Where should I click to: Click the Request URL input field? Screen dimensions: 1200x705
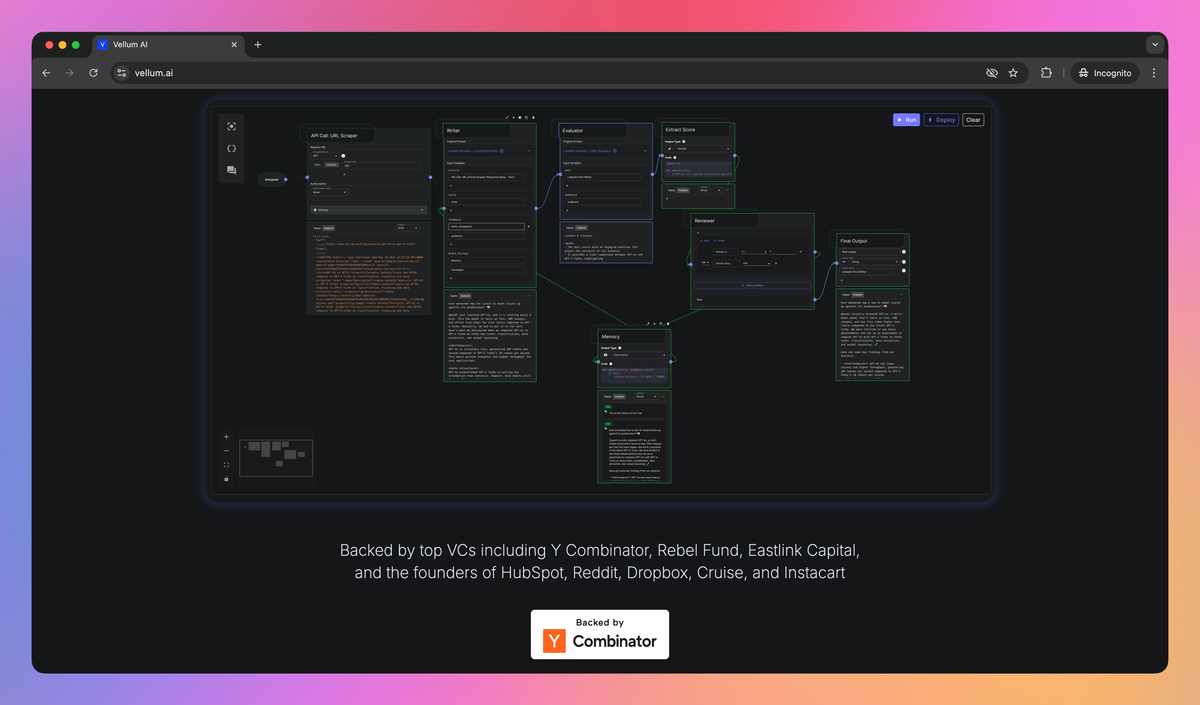[381, 166]
